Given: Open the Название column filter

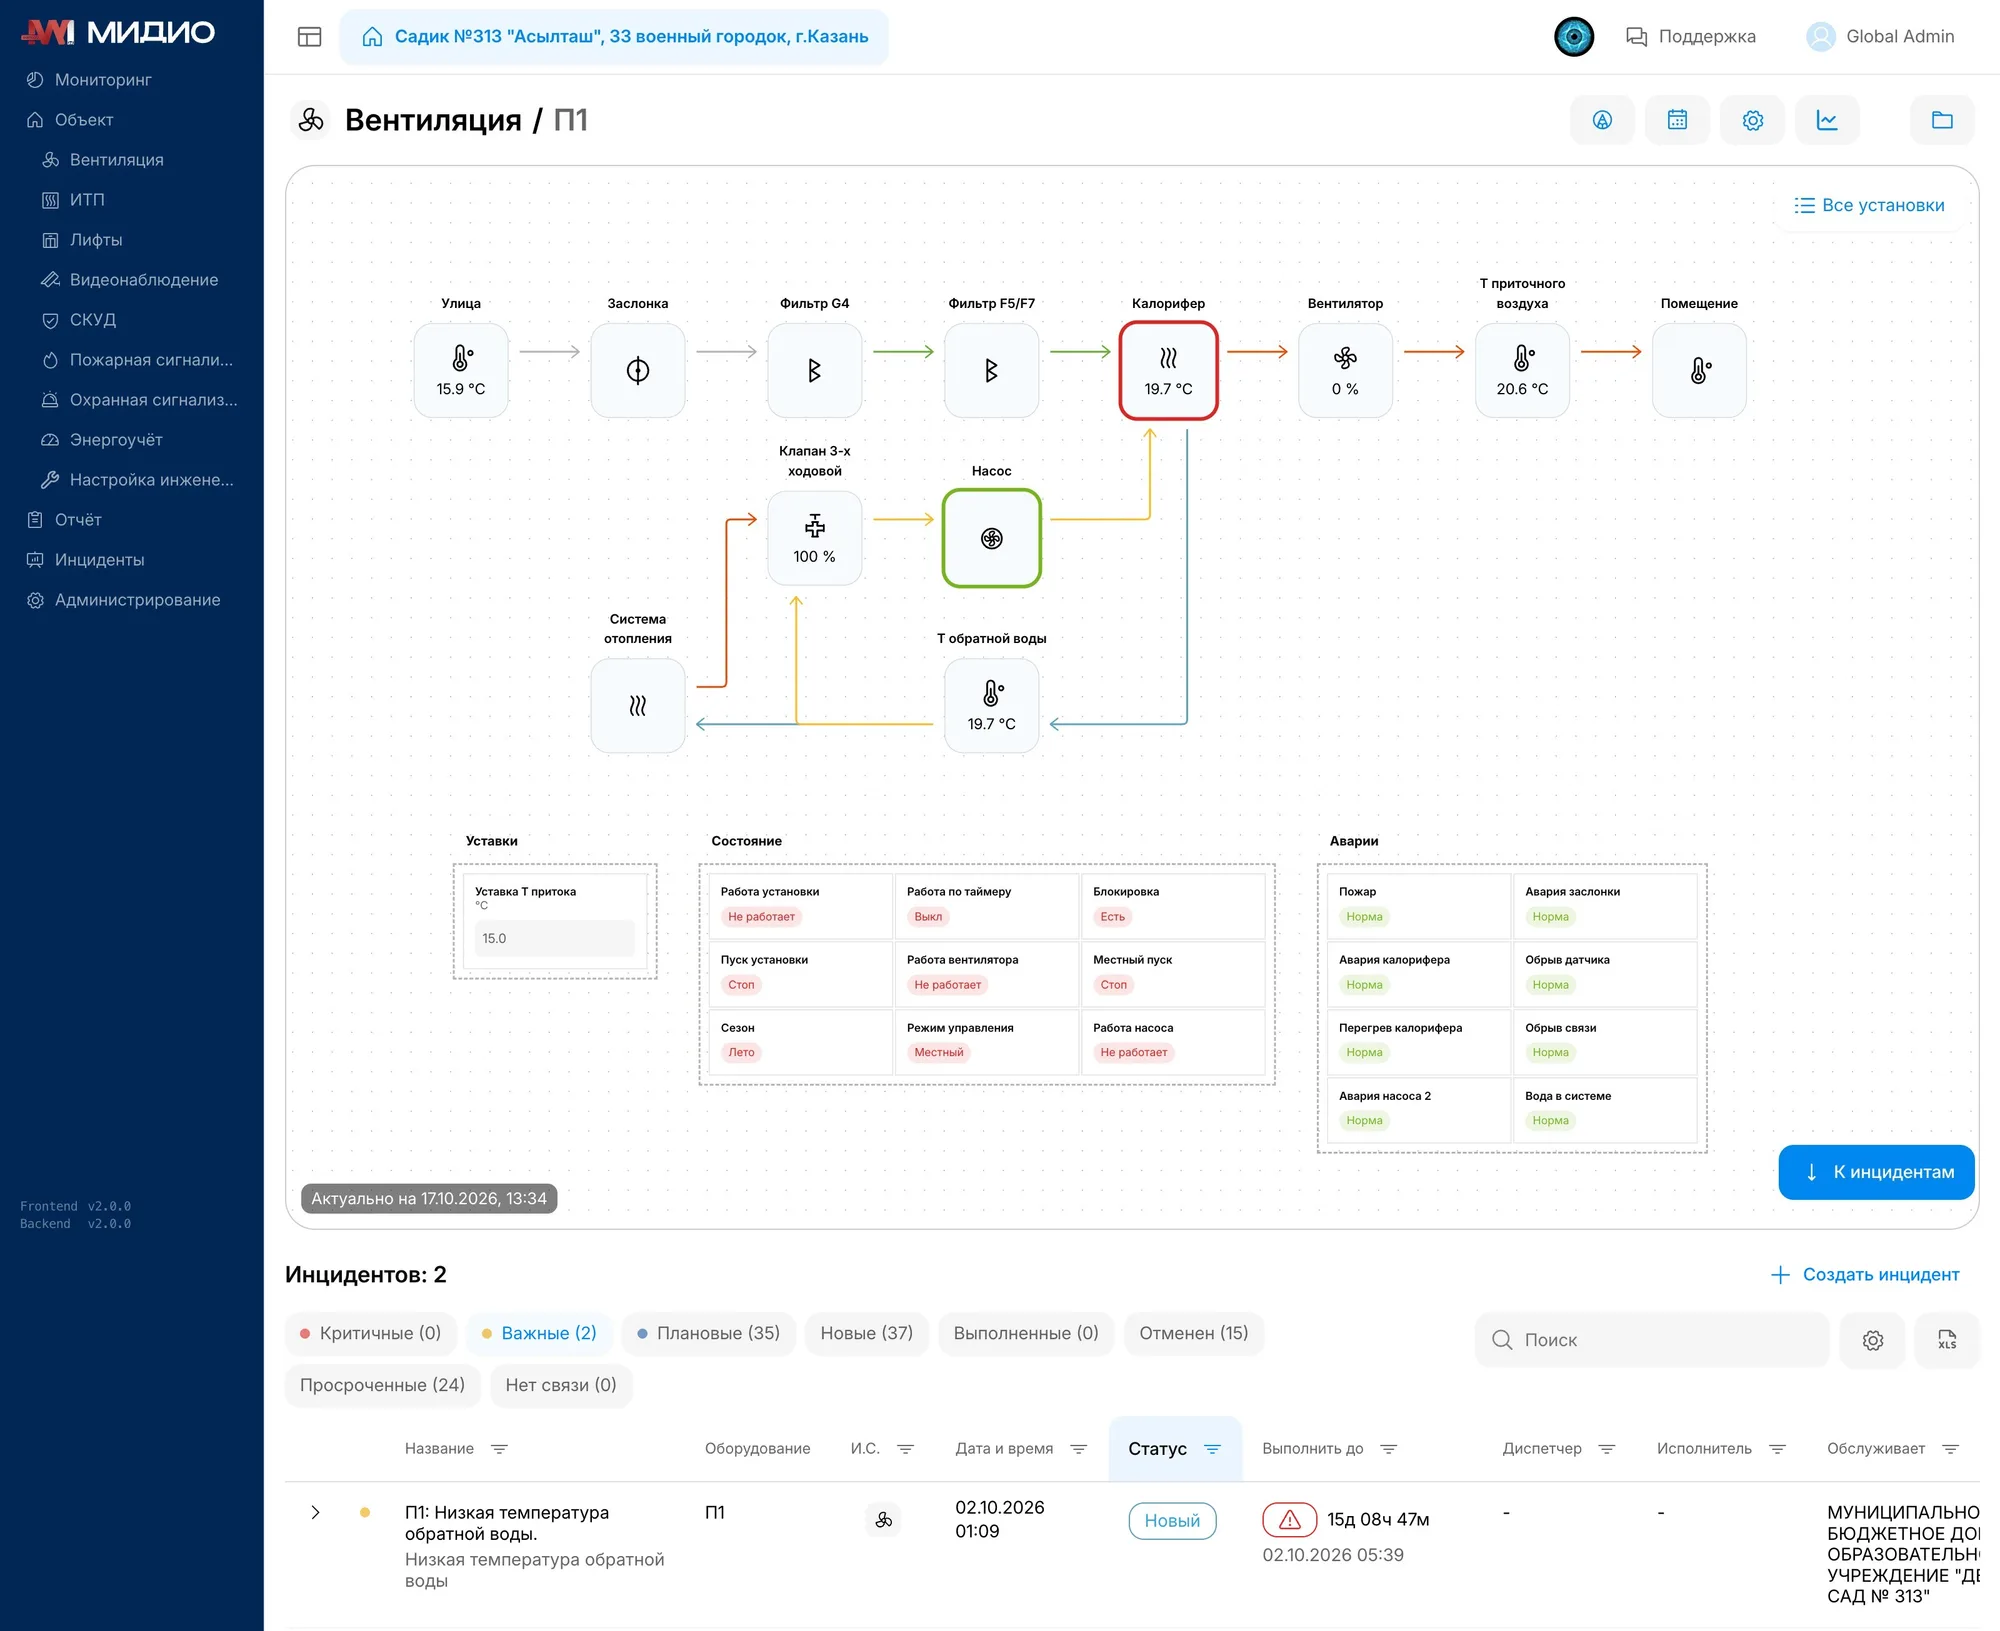Looking at the screenshot, I should pyautogui.click(x=499, y=1449).
